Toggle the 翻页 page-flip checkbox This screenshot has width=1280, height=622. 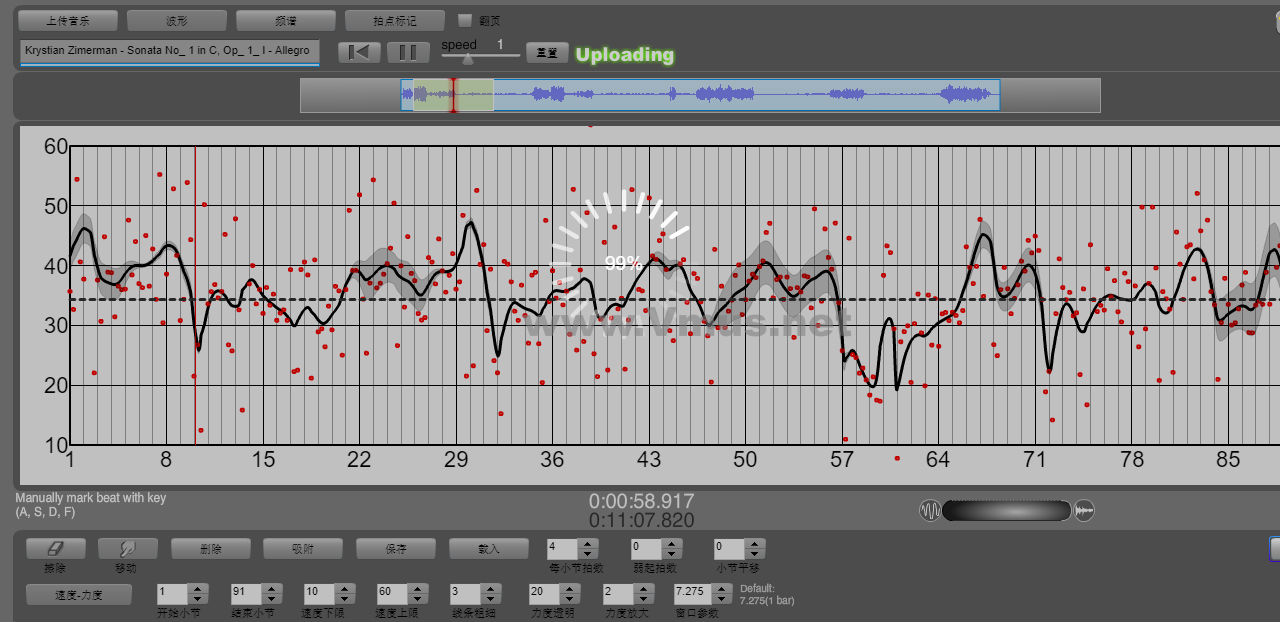coord(464,20)
